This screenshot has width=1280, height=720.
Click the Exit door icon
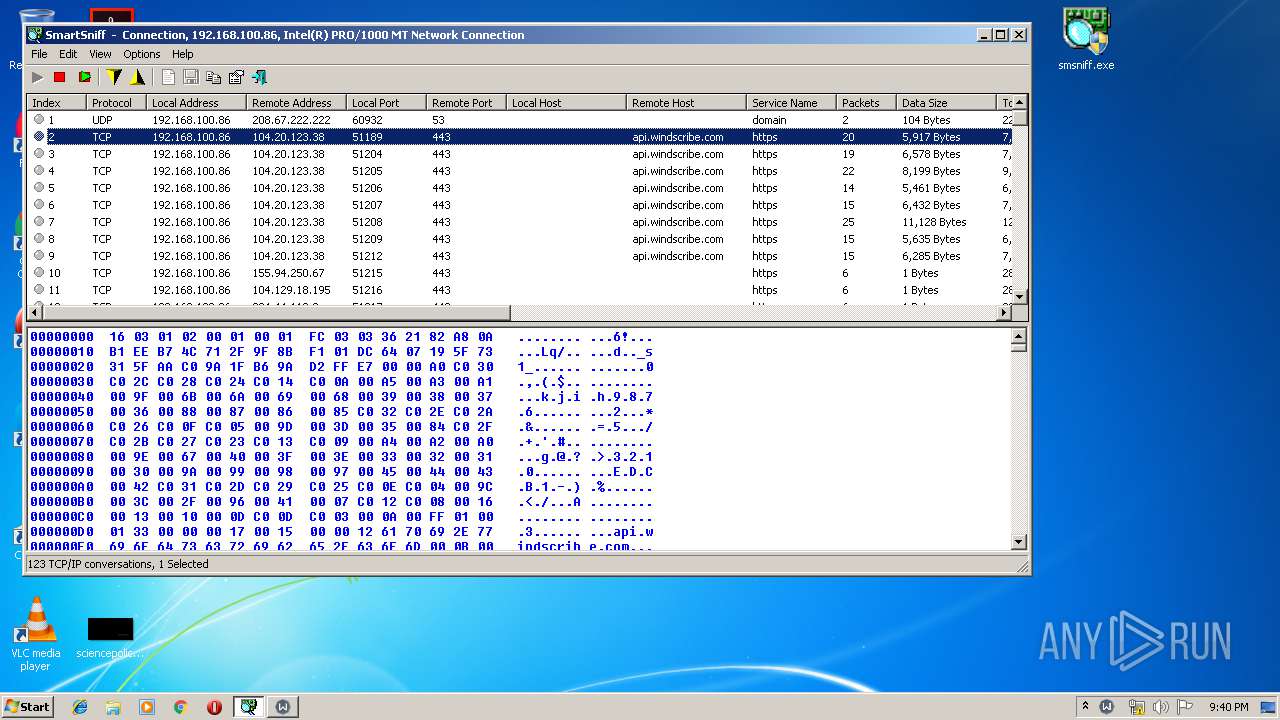[260, 77]
